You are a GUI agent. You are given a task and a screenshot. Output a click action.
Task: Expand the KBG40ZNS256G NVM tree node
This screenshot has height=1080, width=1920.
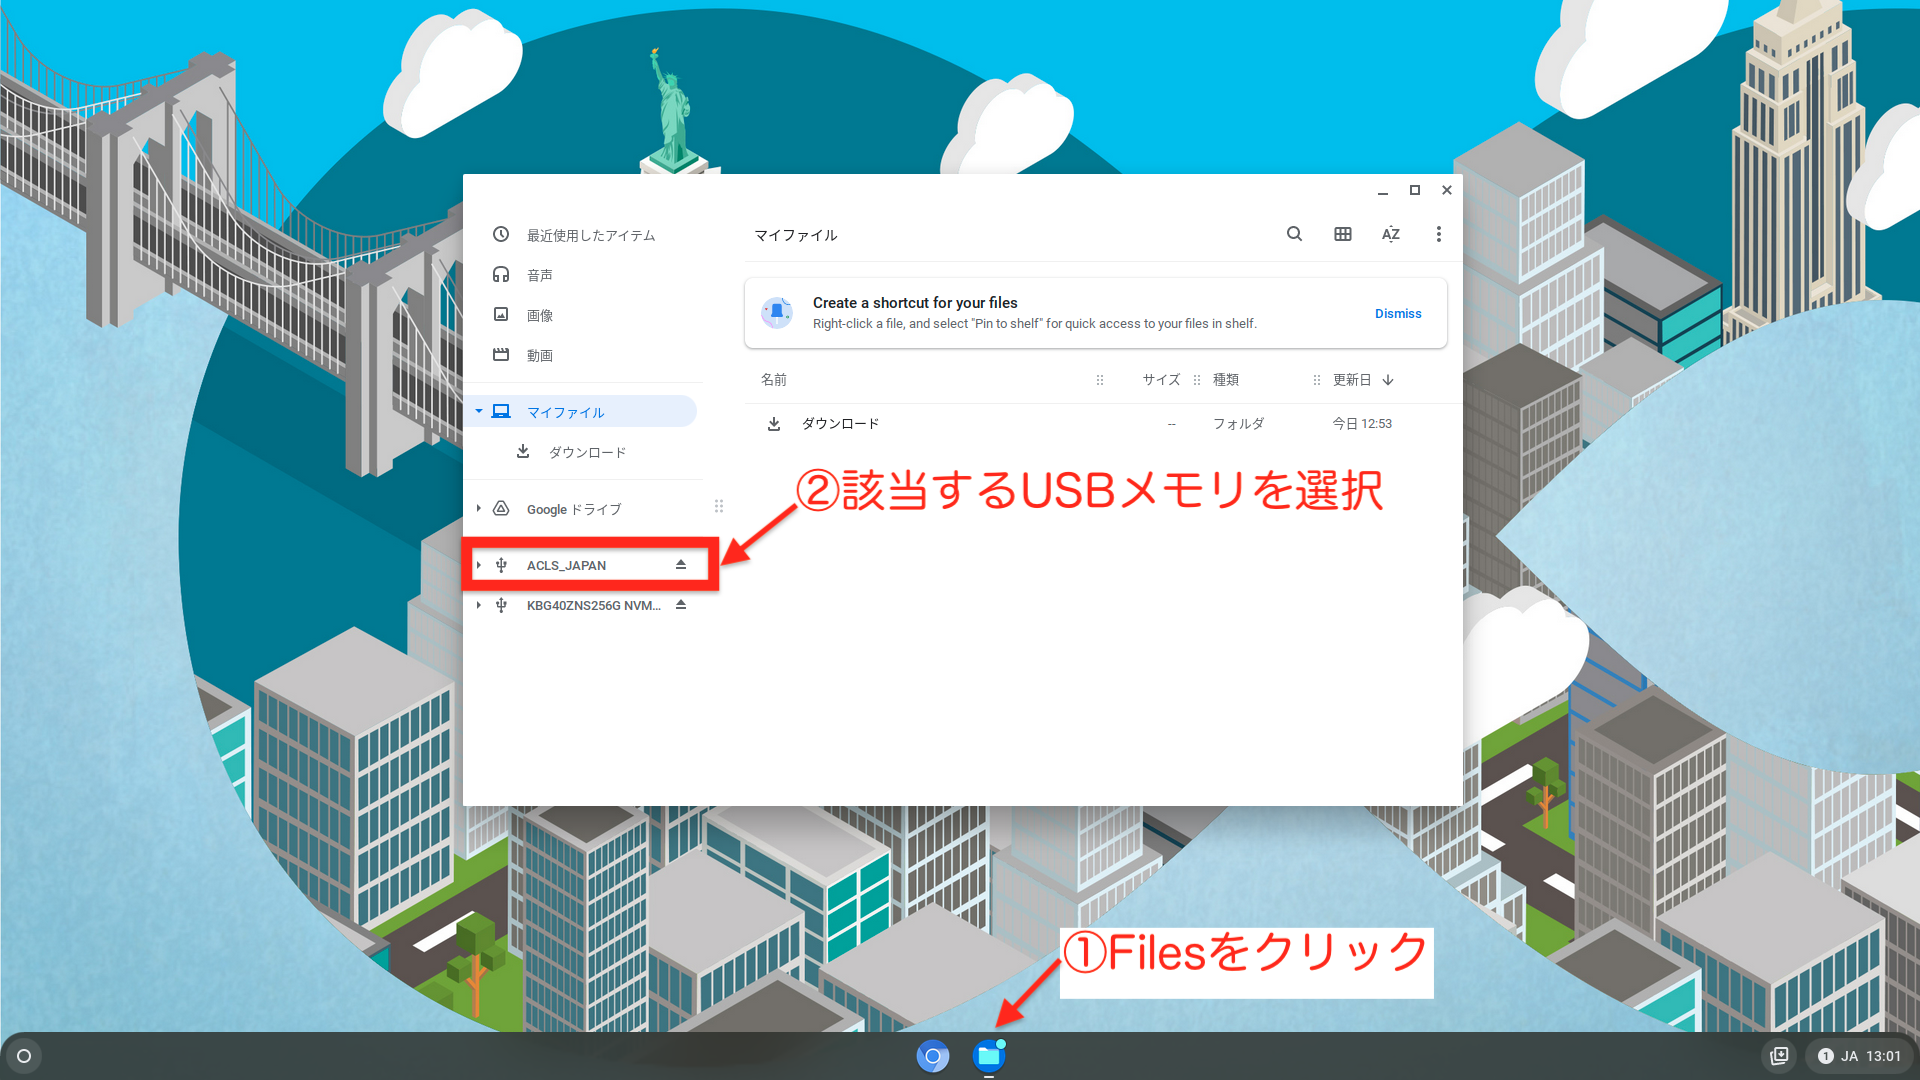tap(479, 605)
